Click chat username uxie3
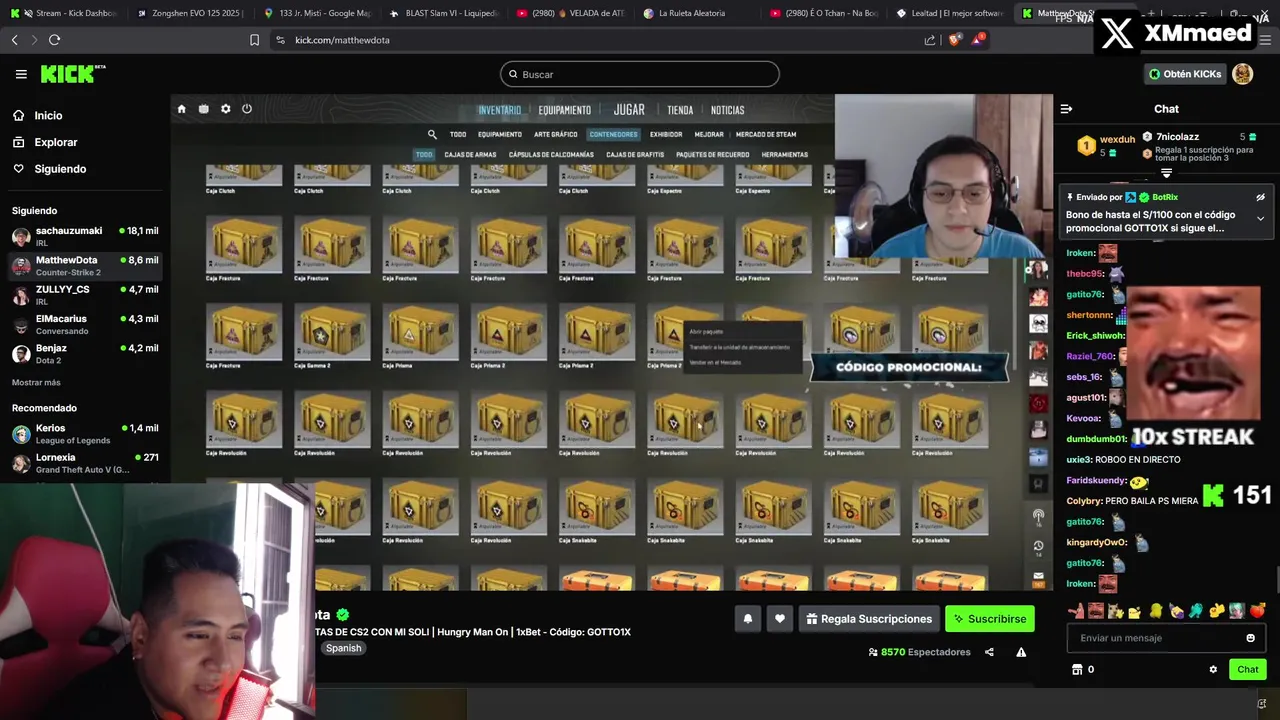 [x=1078, y=460]
